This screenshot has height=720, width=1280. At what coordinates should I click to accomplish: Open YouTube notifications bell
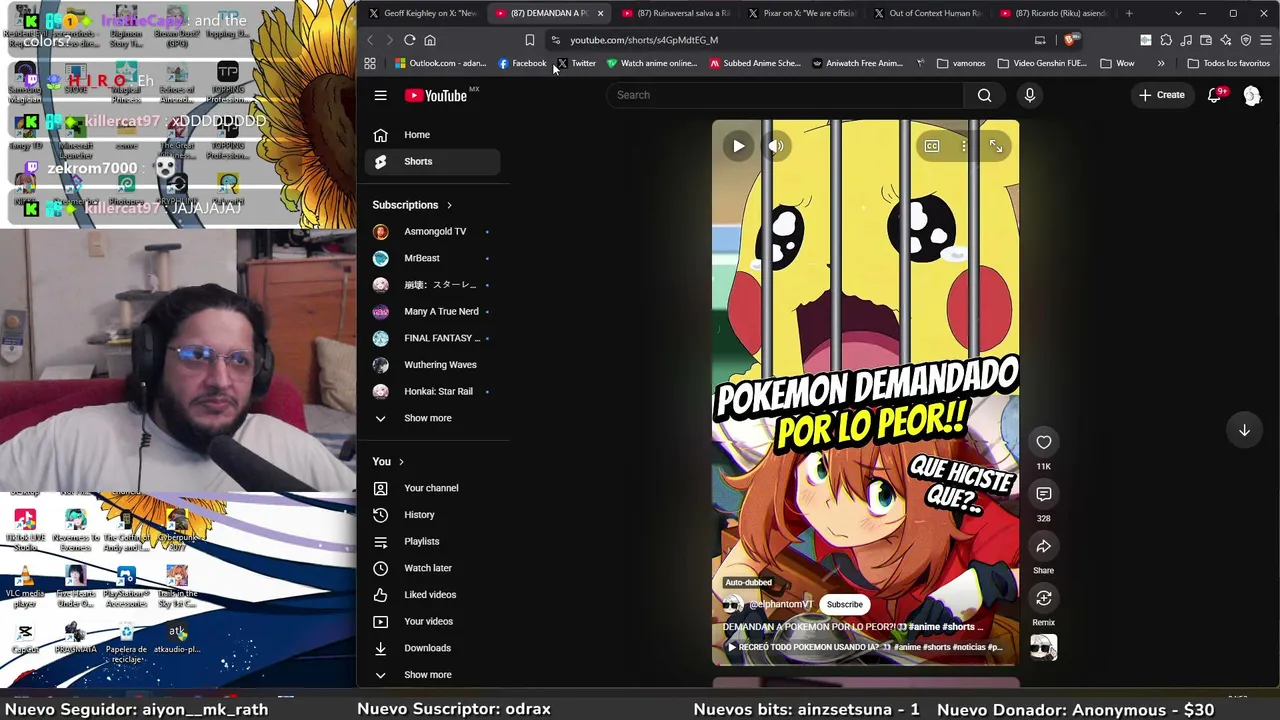[x=1214, y=95]
